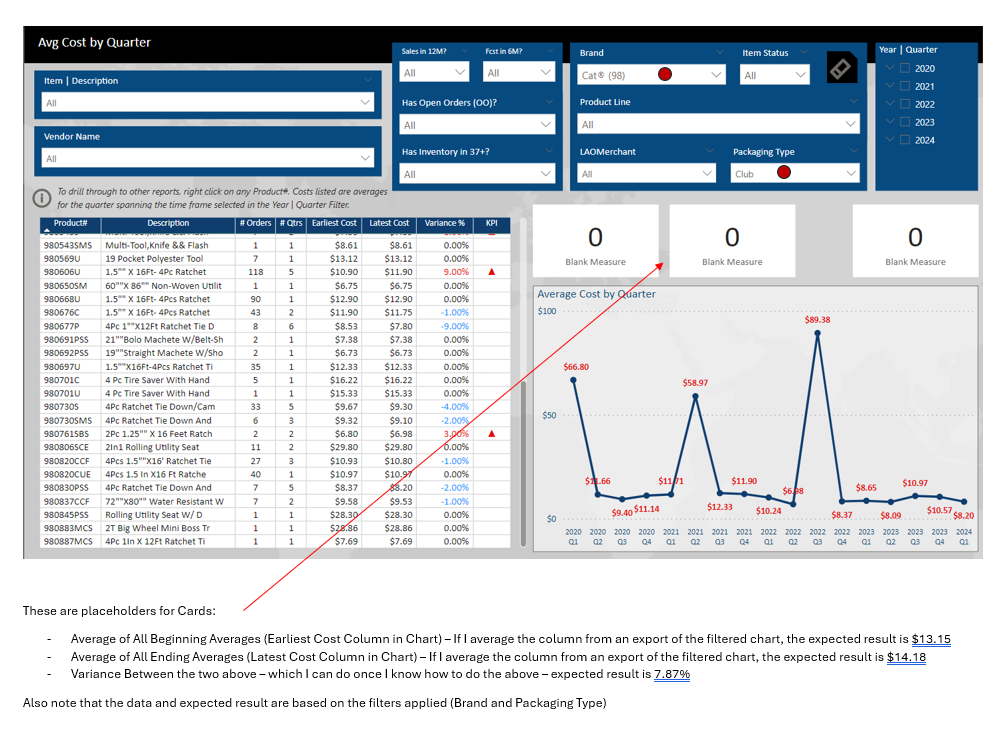Click the 9.00% variance value in red

click(456, 272)
